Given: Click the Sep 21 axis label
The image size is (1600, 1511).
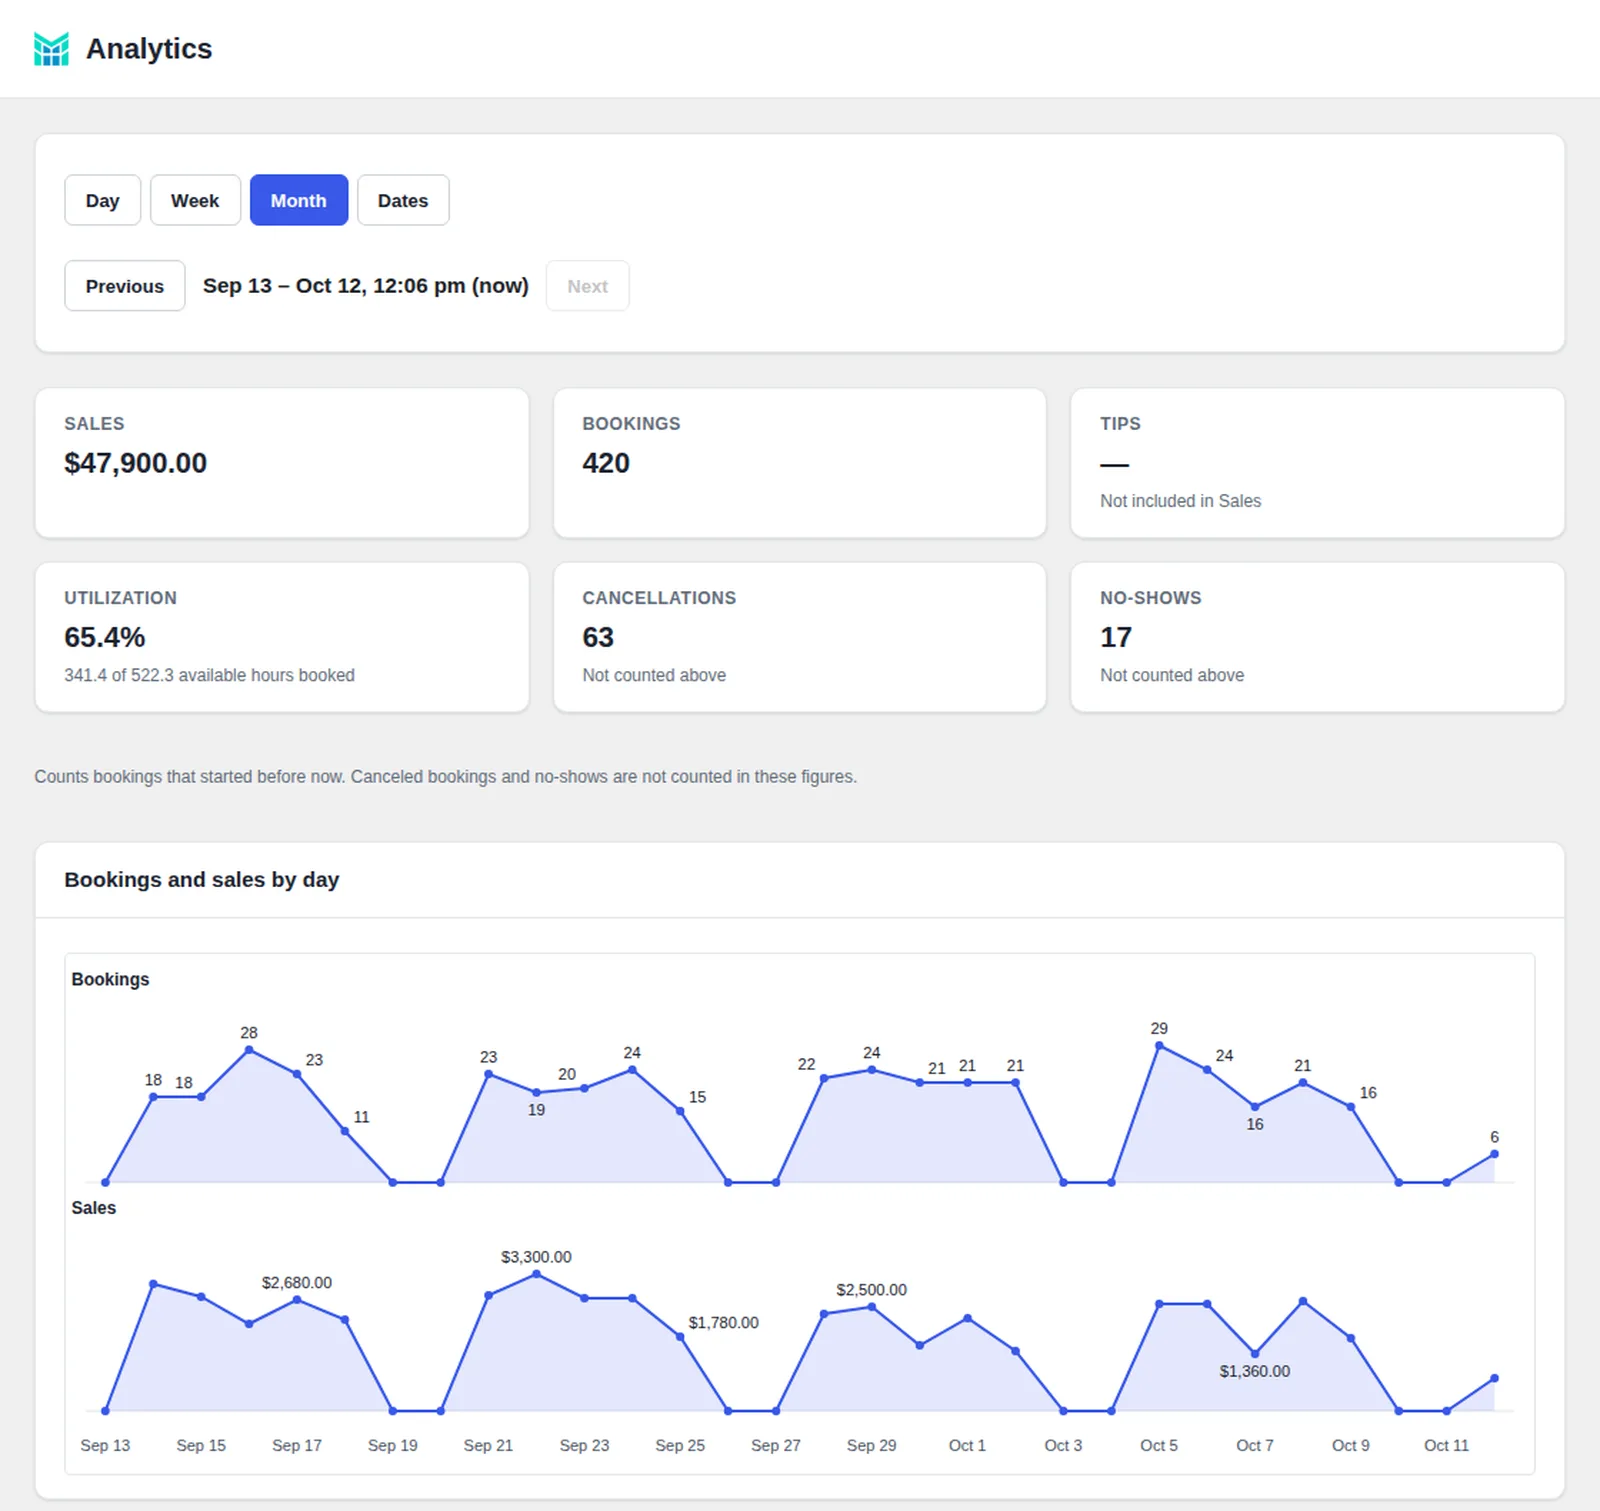Looking at the screenshot, I should 488,1445.
